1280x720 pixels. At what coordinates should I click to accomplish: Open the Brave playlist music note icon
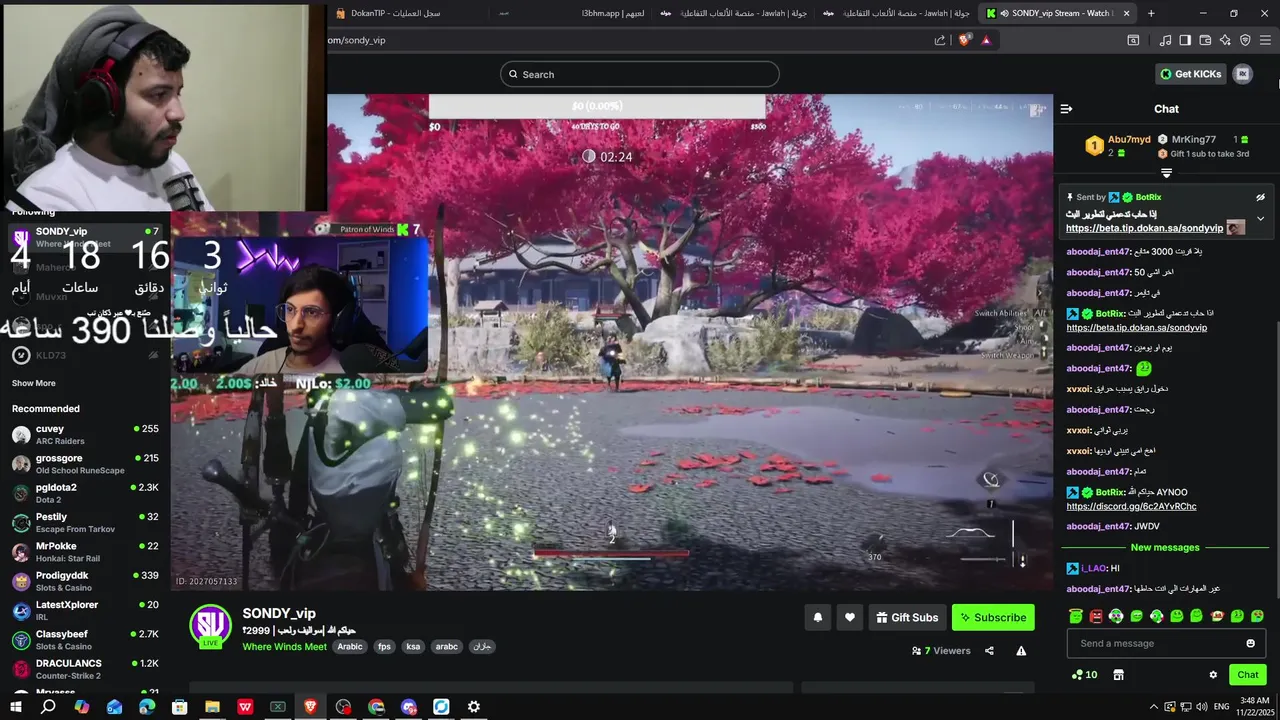point(1165,40)
